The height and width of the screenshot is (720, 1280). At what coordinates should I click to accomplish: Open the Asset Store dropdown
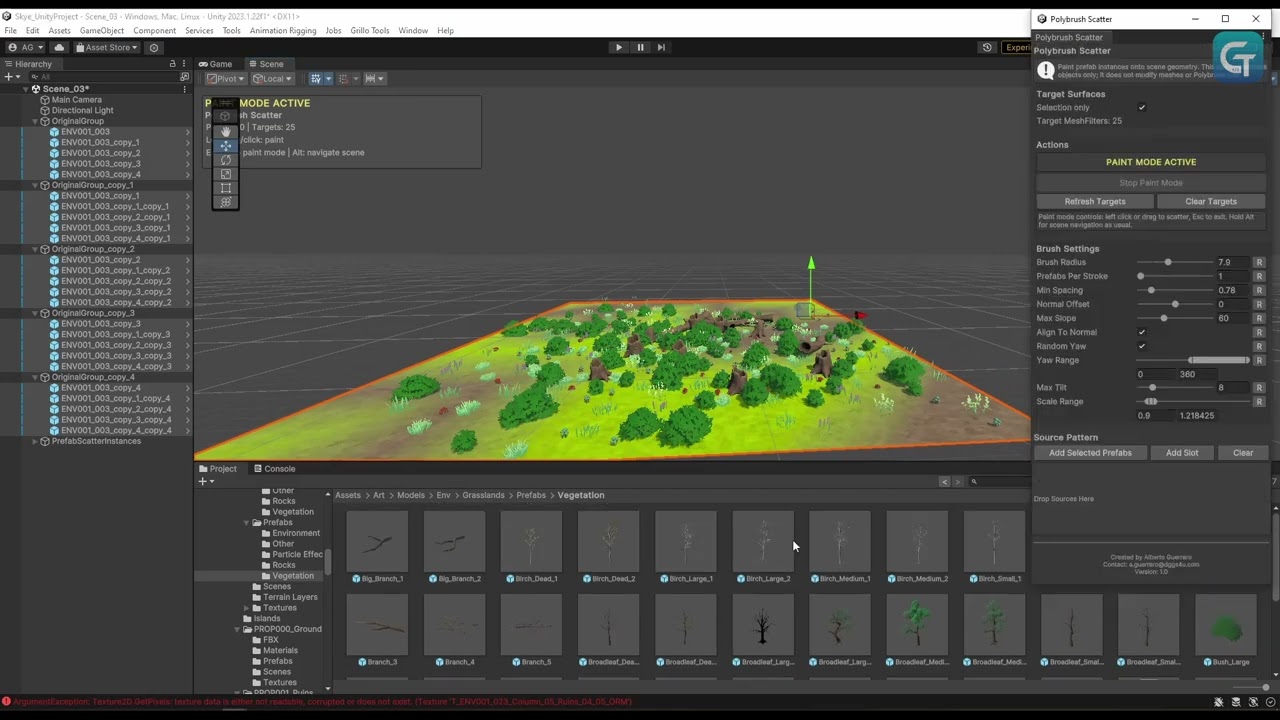click(x=107, y=47)
